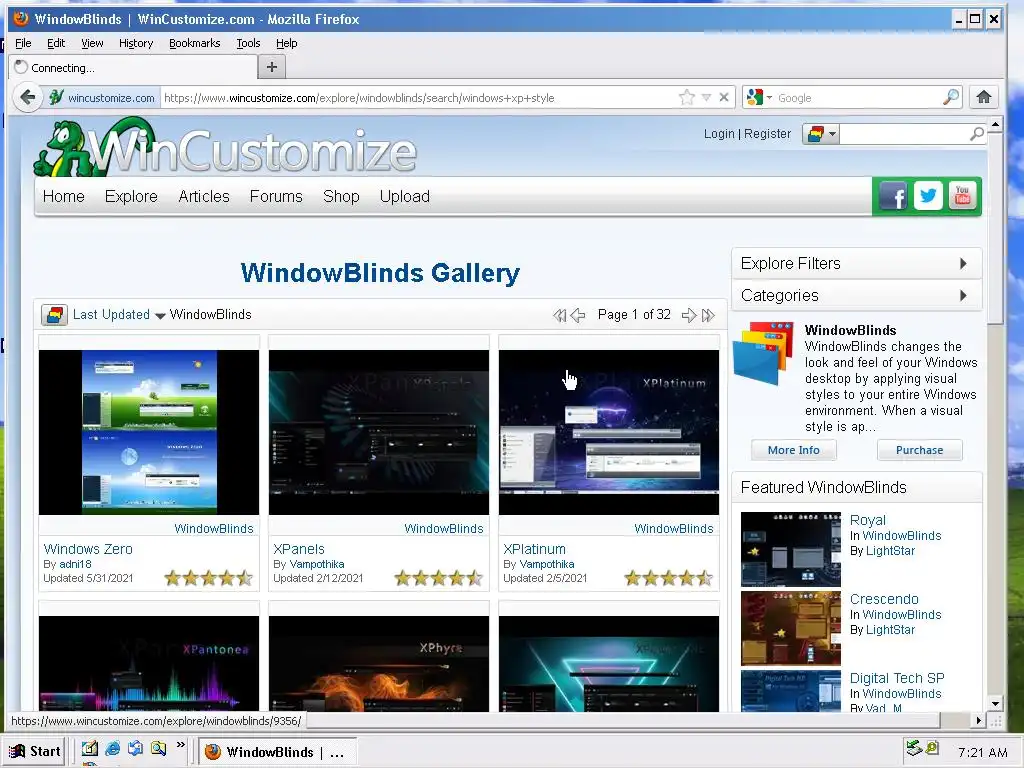Viewport: 1024px width, 768px height.
Task: Go back with the Firefox back arrow
Action: 27,97
